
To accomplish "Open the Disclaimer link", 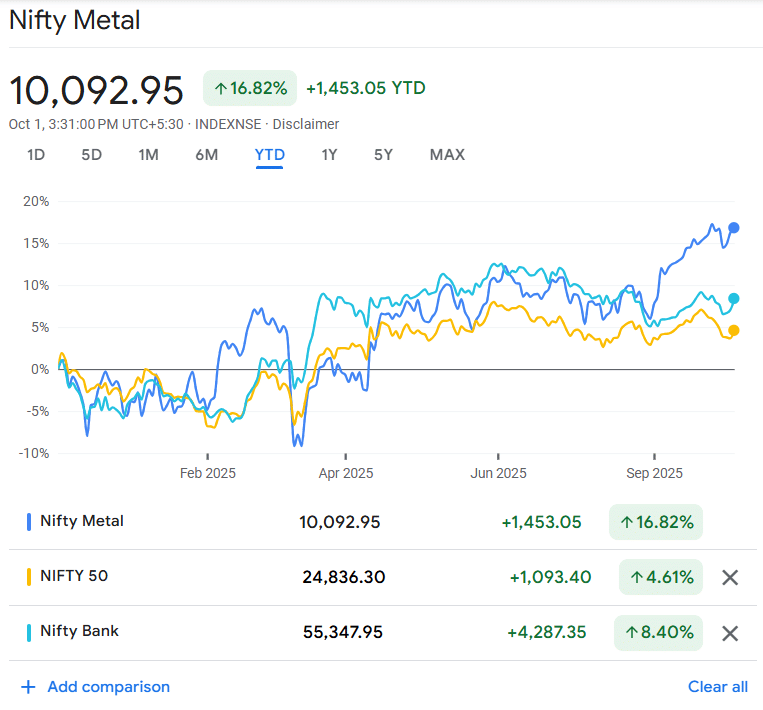I will (306, 124).
